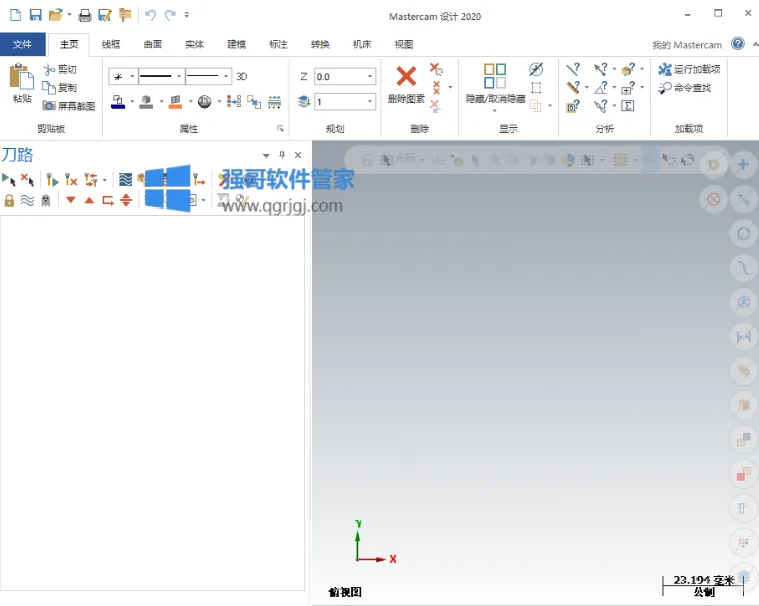Click the analyze entity properties icon

point(573,69)
